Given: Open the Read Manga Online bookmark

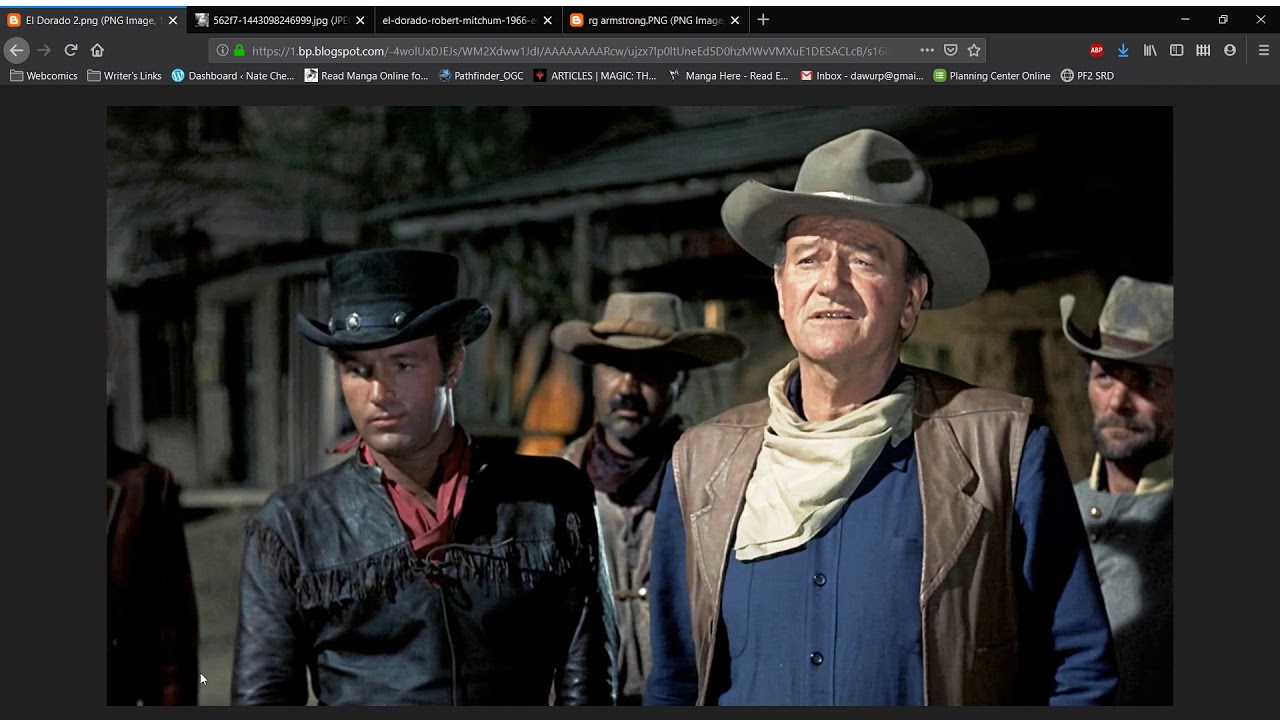Looking at the screenshot, I should tap(367, 76).
